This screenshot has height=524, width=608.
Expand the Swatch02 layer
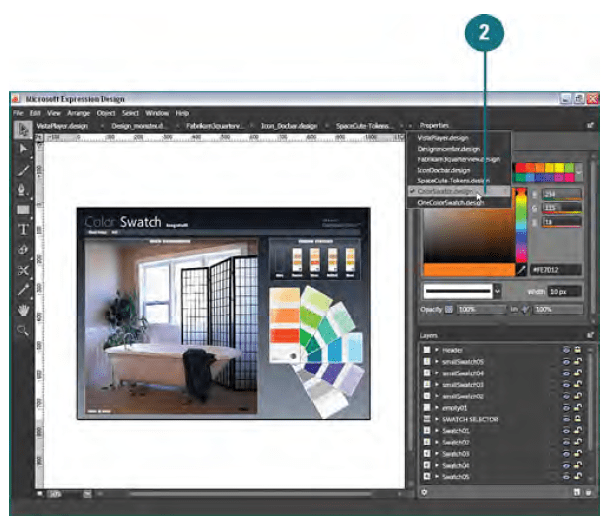coord(437,442)
